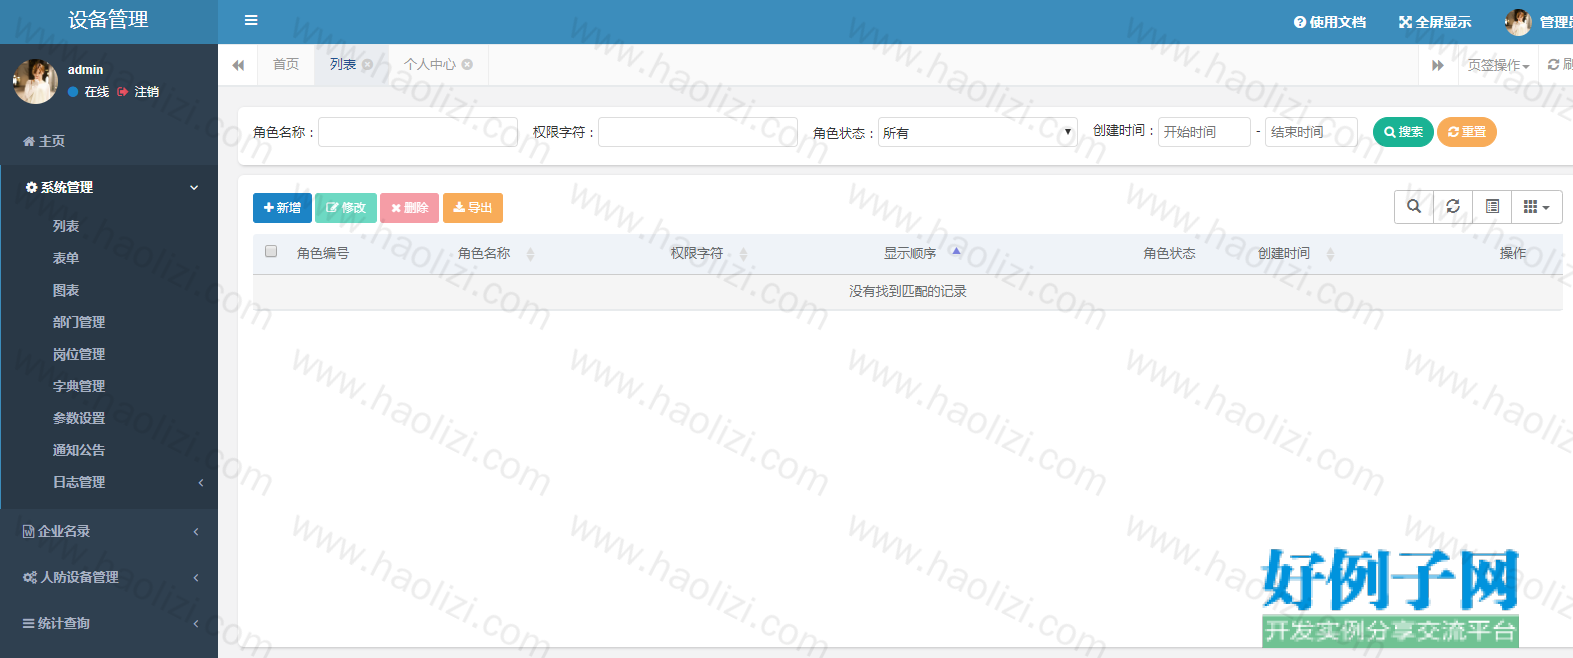
Task: Open 列表 in sidebar menu
Action: pyautogui.click(x=66, y=226)
